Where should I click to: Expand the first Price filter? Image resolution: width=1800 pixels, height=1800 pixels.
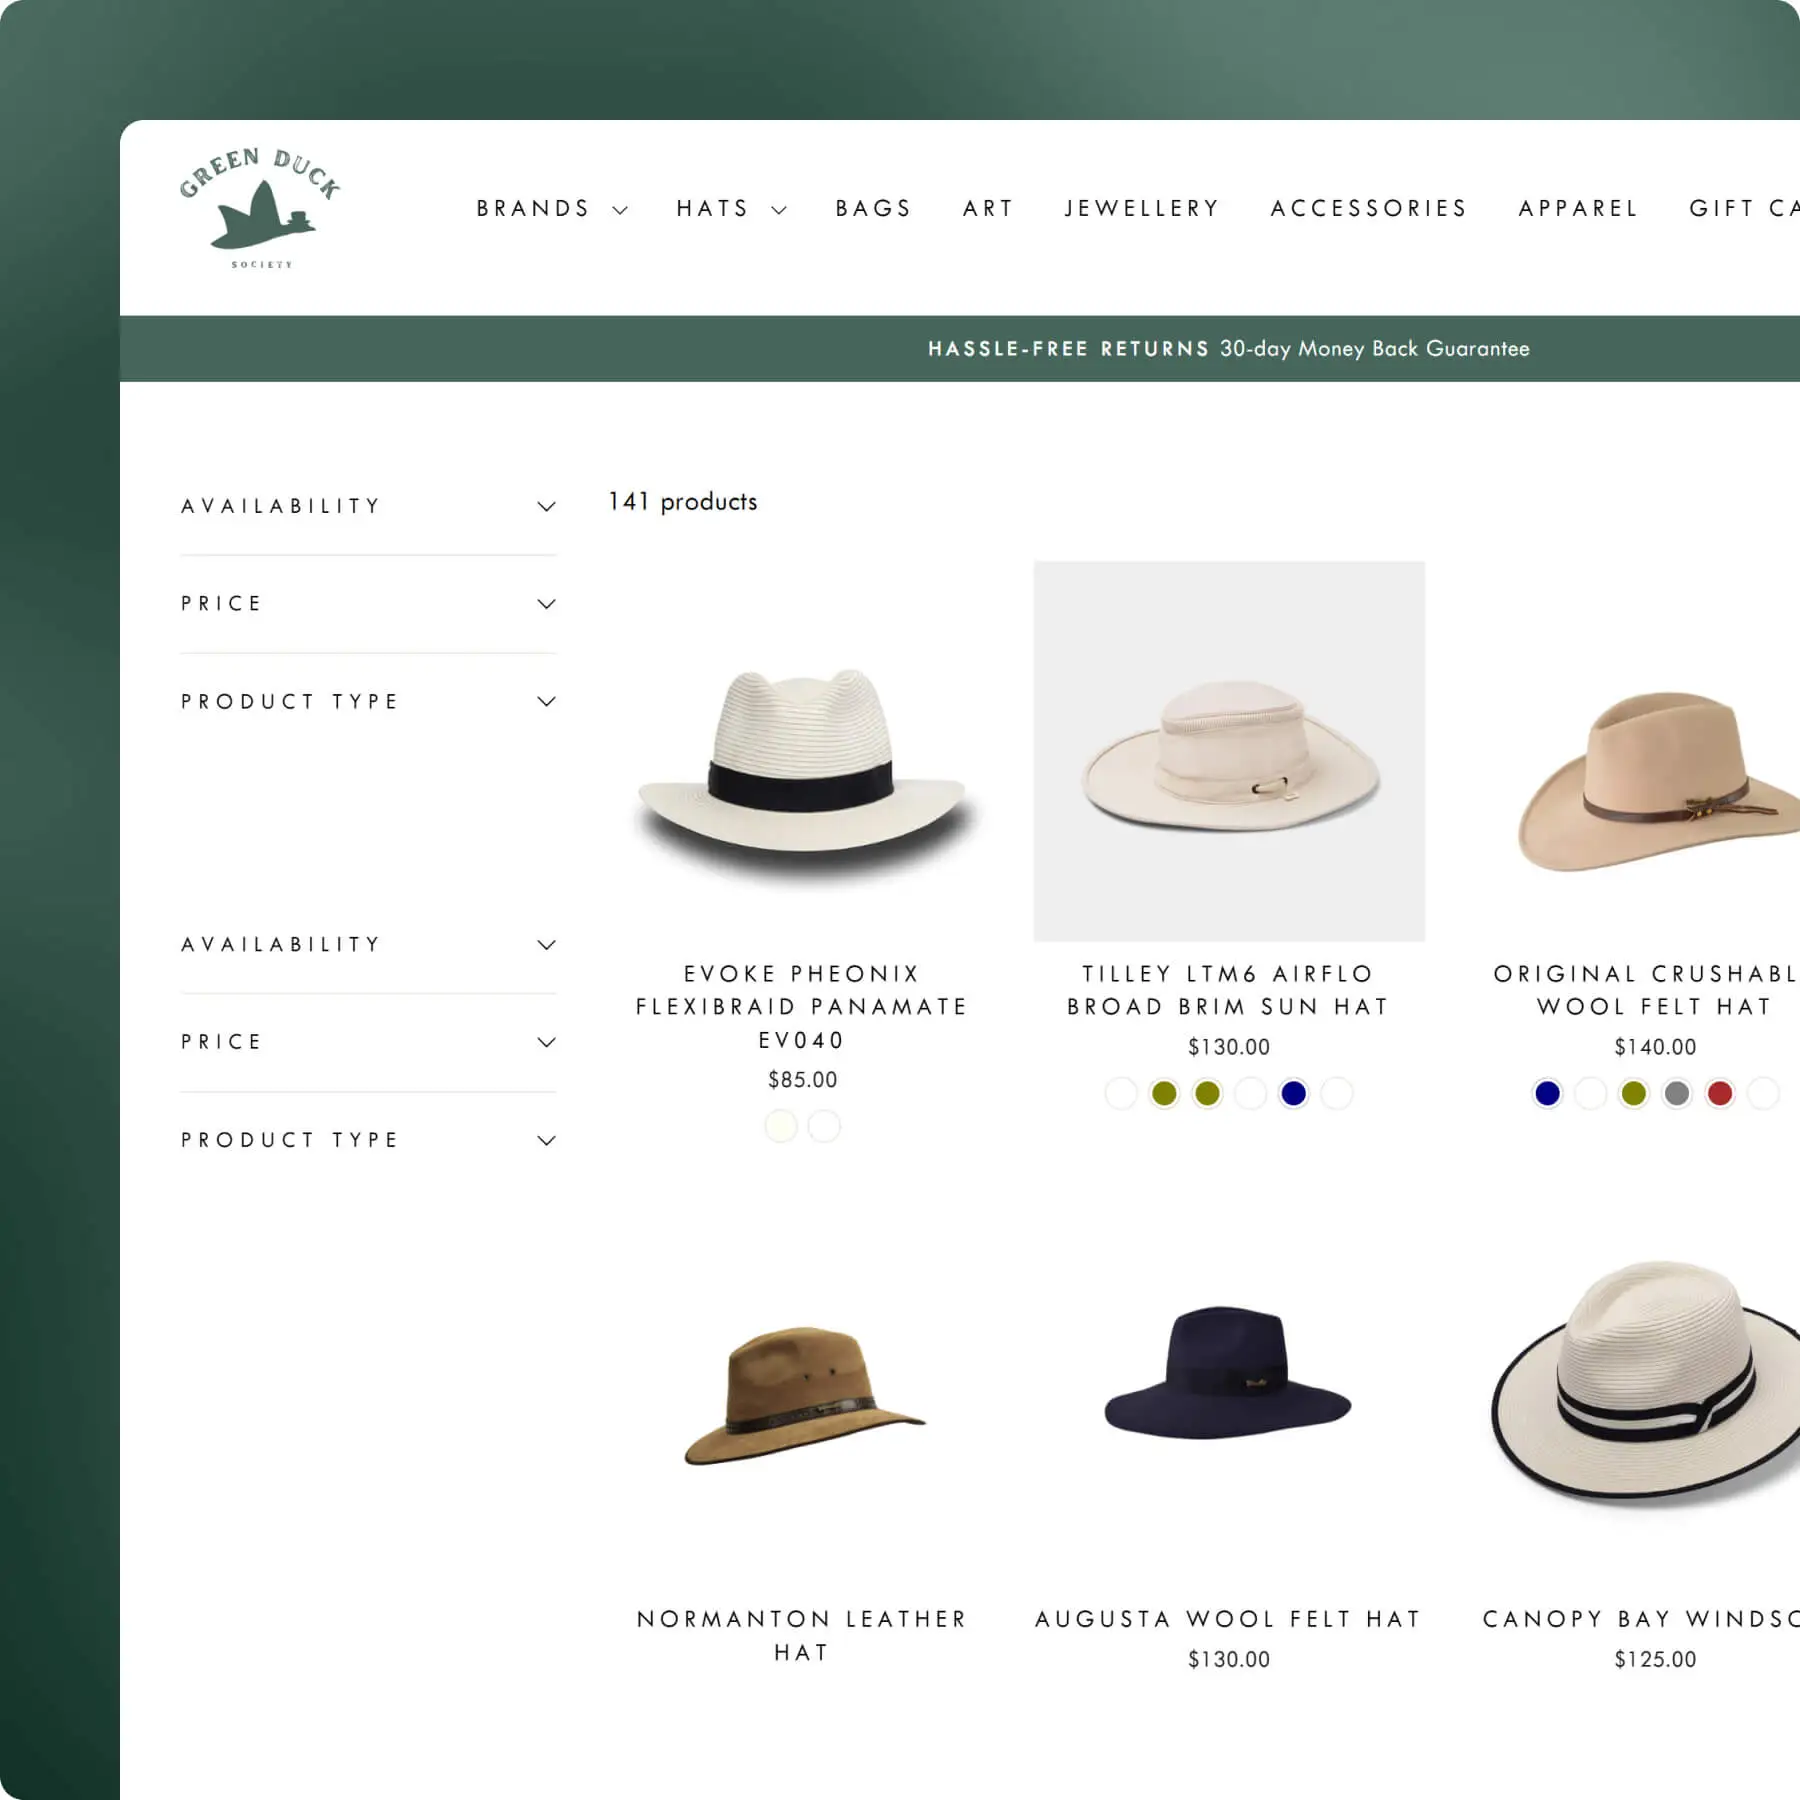368,604
